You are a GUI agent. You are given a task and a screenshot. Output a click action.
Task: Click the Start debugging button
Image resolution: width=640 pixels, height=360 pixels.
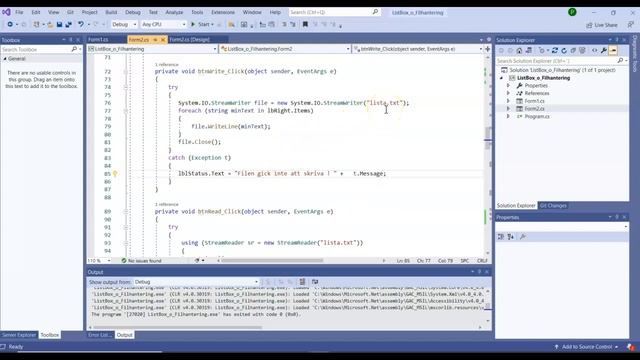click(202, 24)
